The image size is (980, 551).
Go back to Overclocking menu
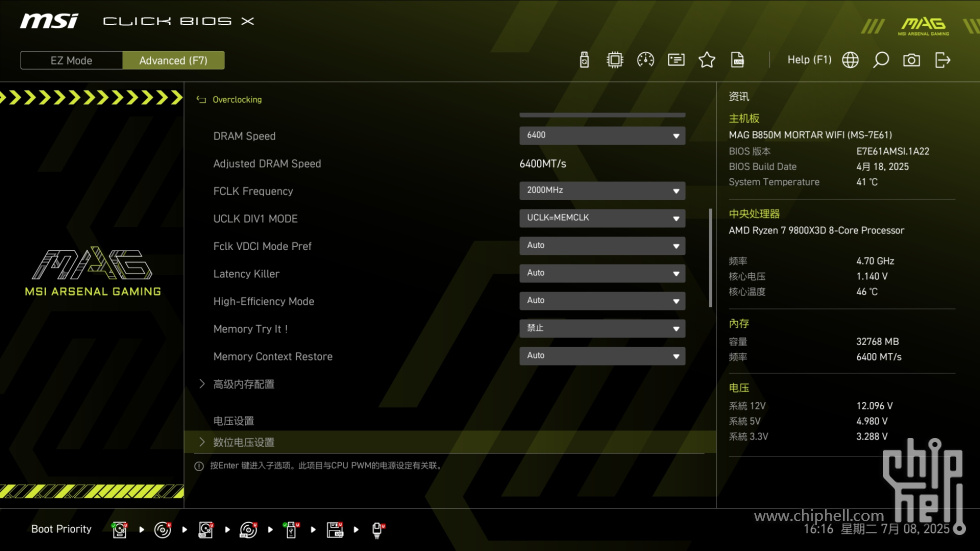(237, 99)
